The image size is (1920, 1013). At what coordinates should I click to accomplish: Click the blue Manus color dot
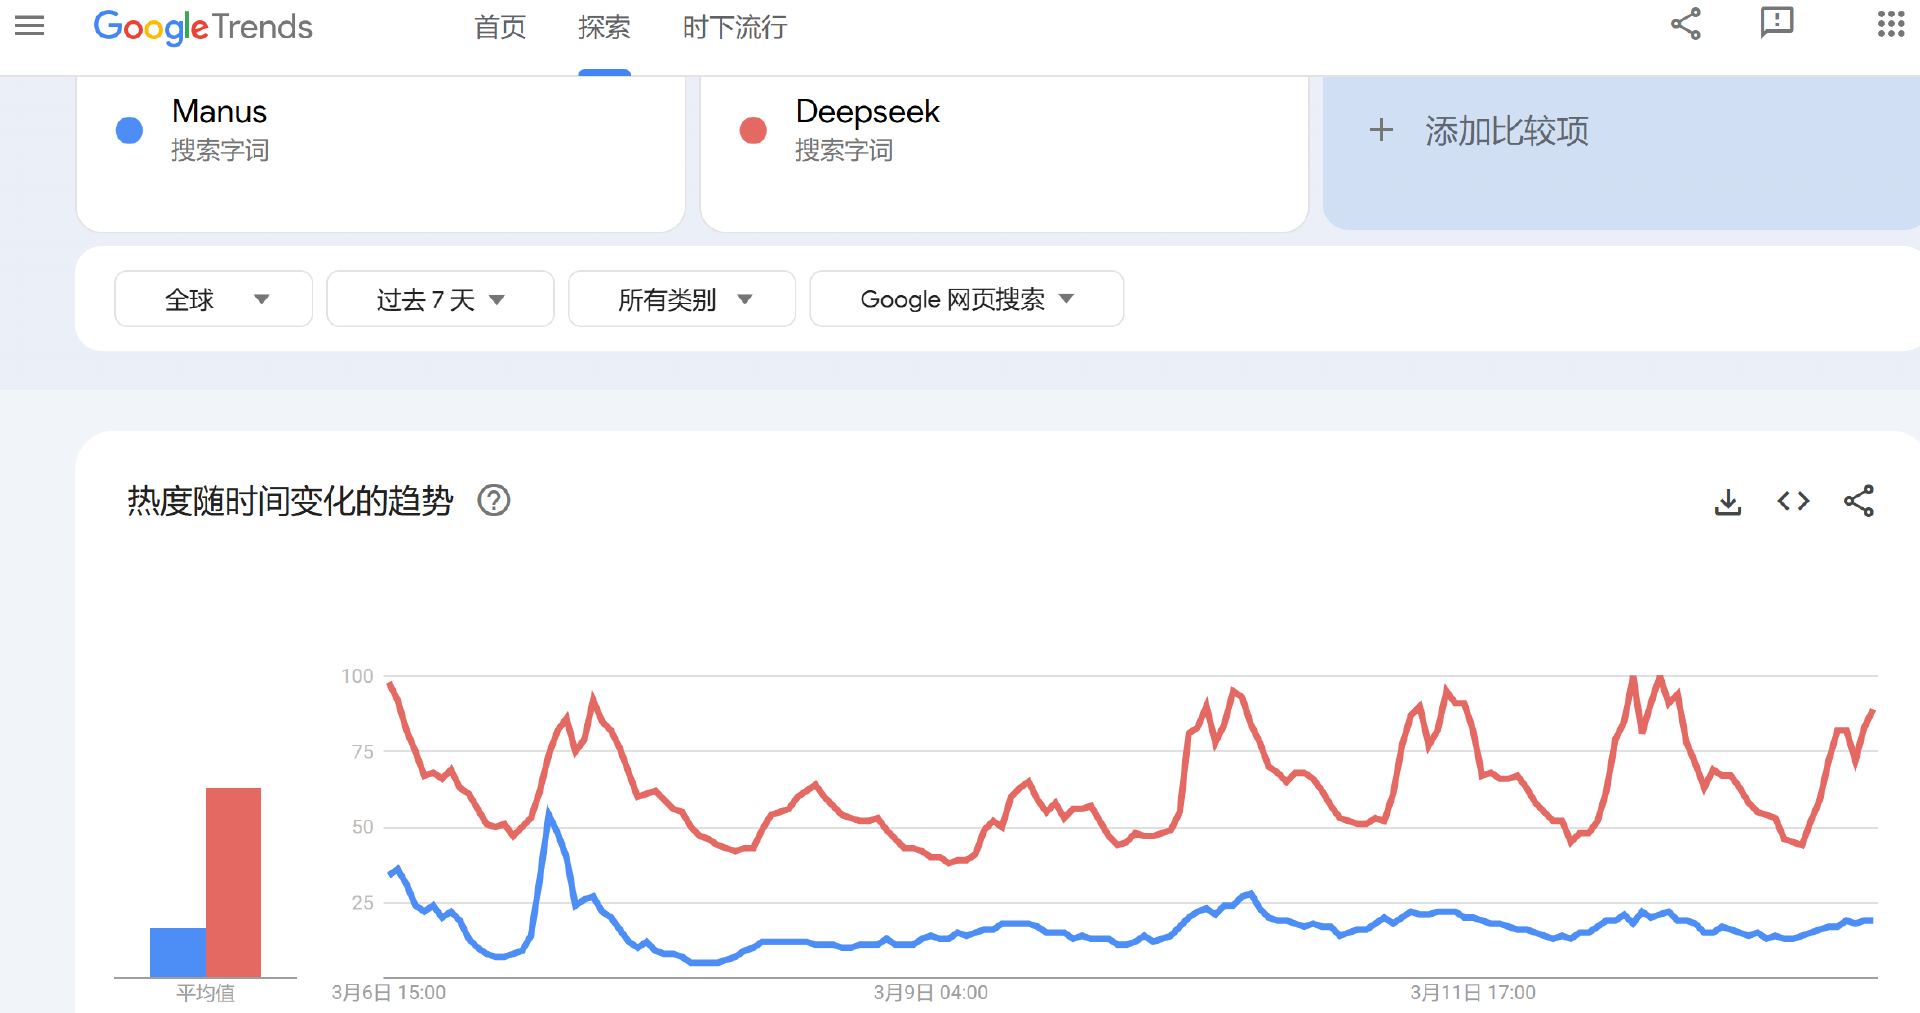[x=129, y=130]
